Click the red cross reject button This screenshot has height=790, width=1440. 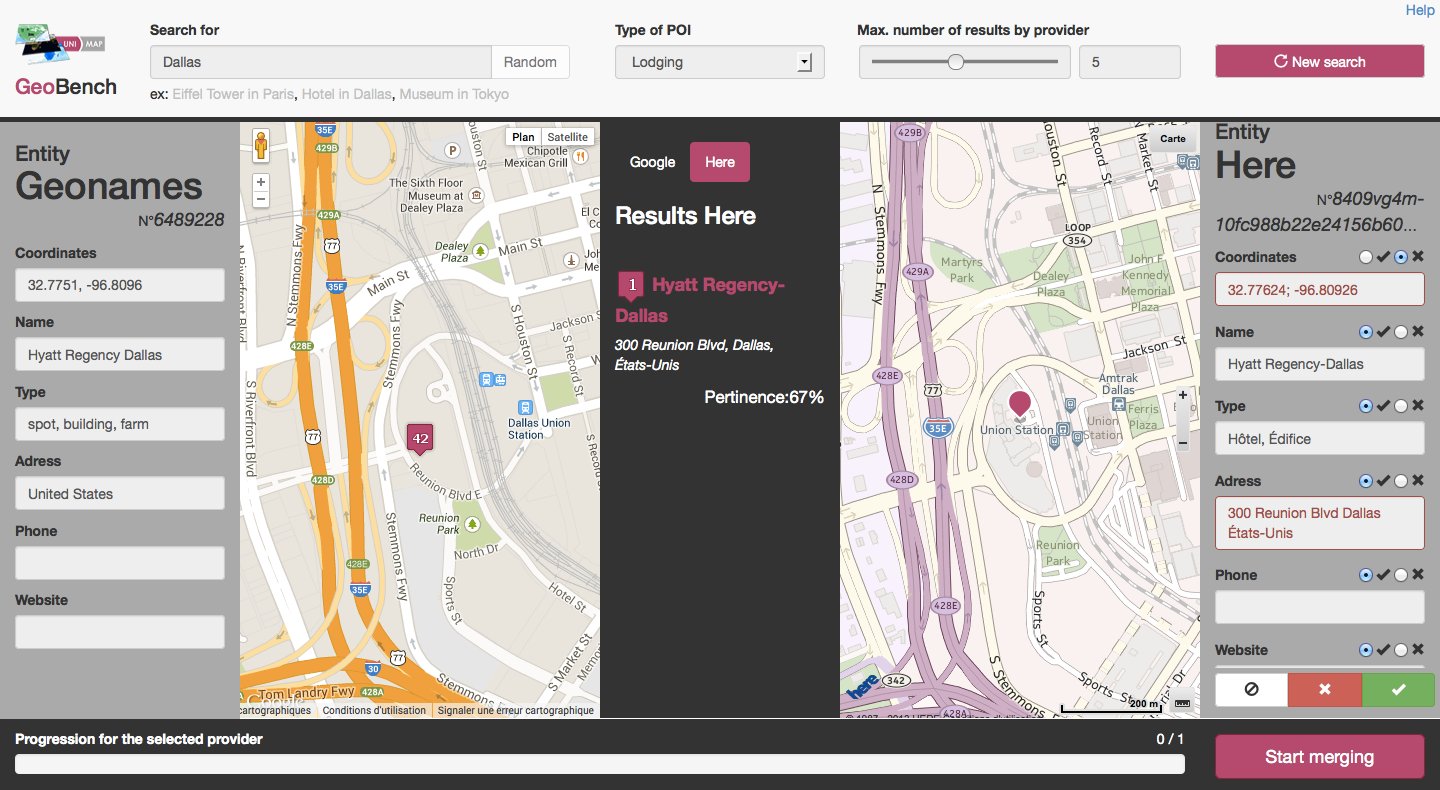(x=1325, y=690)
